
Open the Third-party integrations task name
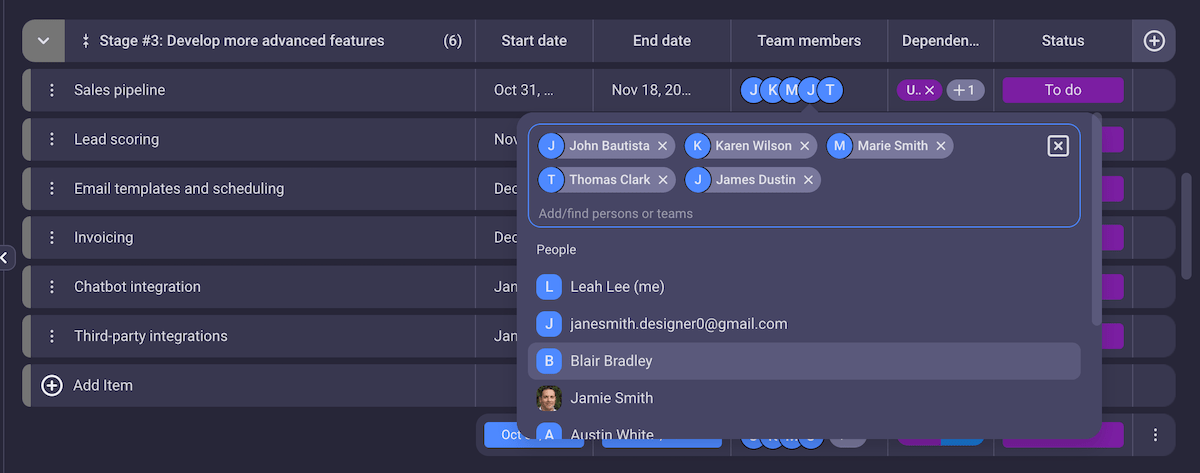click(151, 336)
